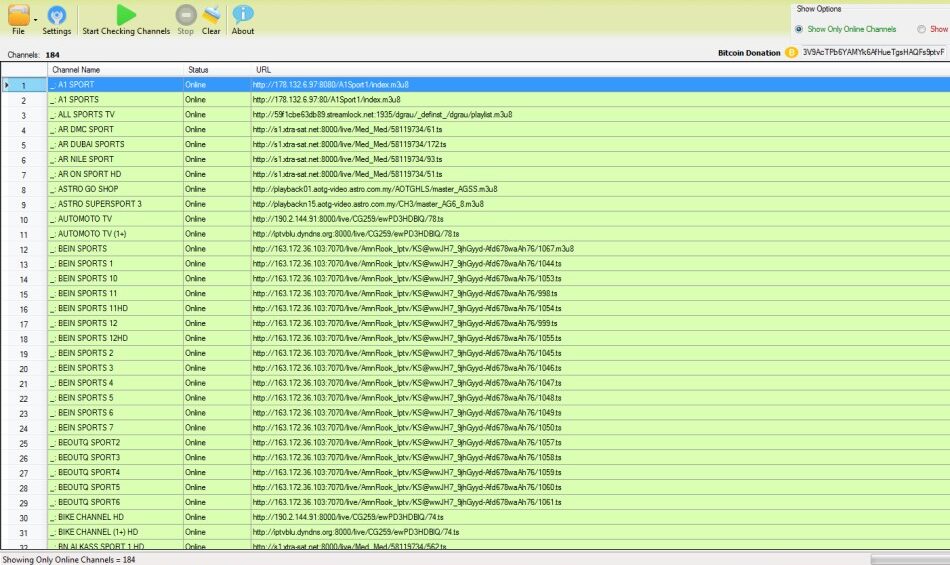This screenshot has height=565, width=950.
Task: Click the Online status of row 10
Action: [x=195, y=219]
